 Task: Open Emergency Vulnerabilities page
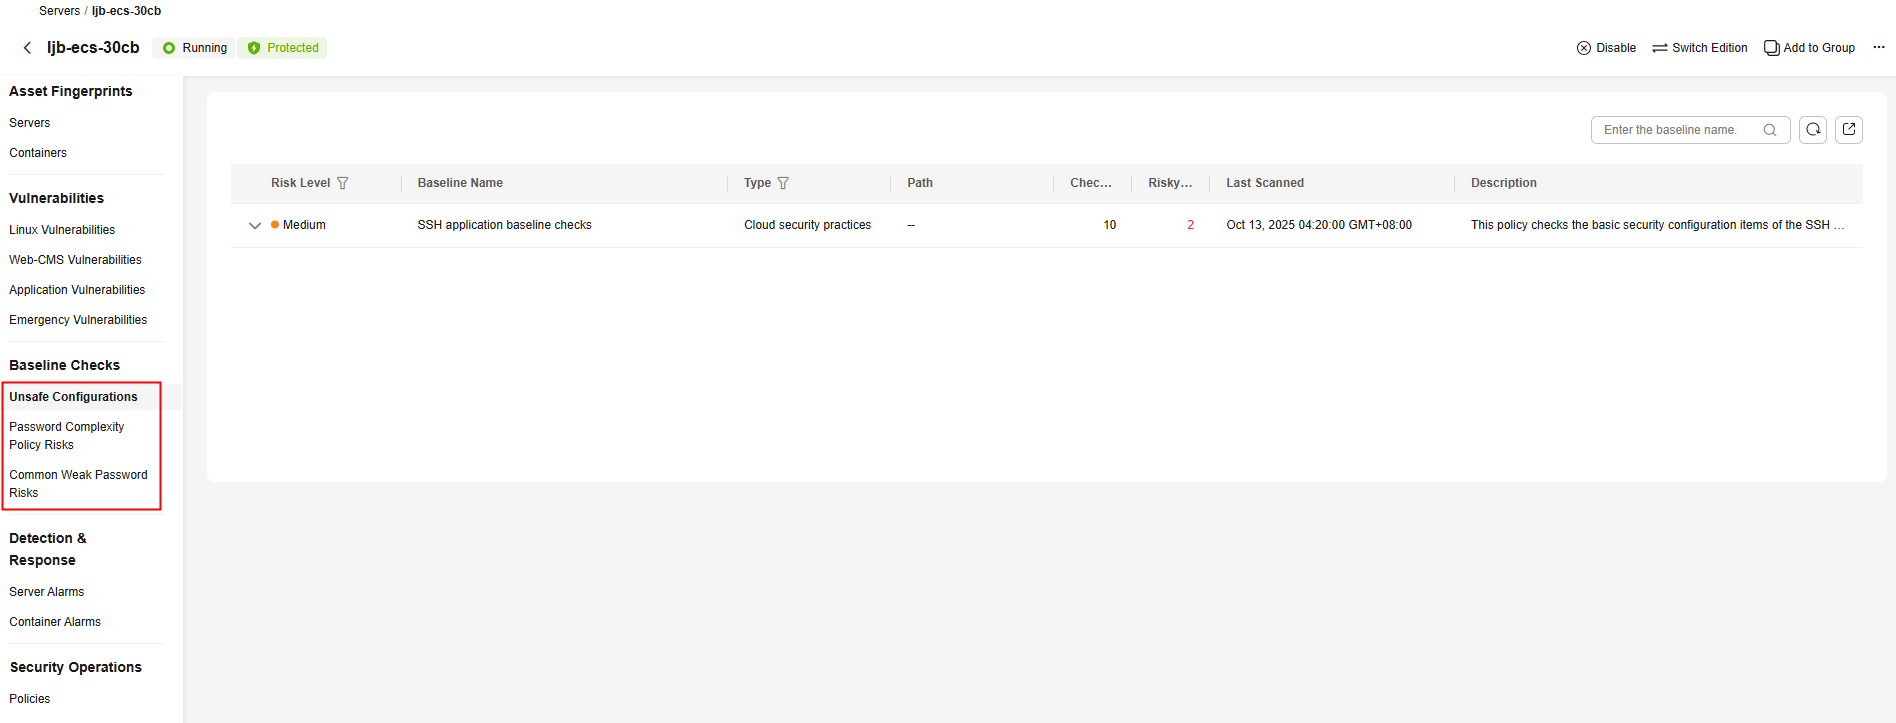(x=78, y=320)
